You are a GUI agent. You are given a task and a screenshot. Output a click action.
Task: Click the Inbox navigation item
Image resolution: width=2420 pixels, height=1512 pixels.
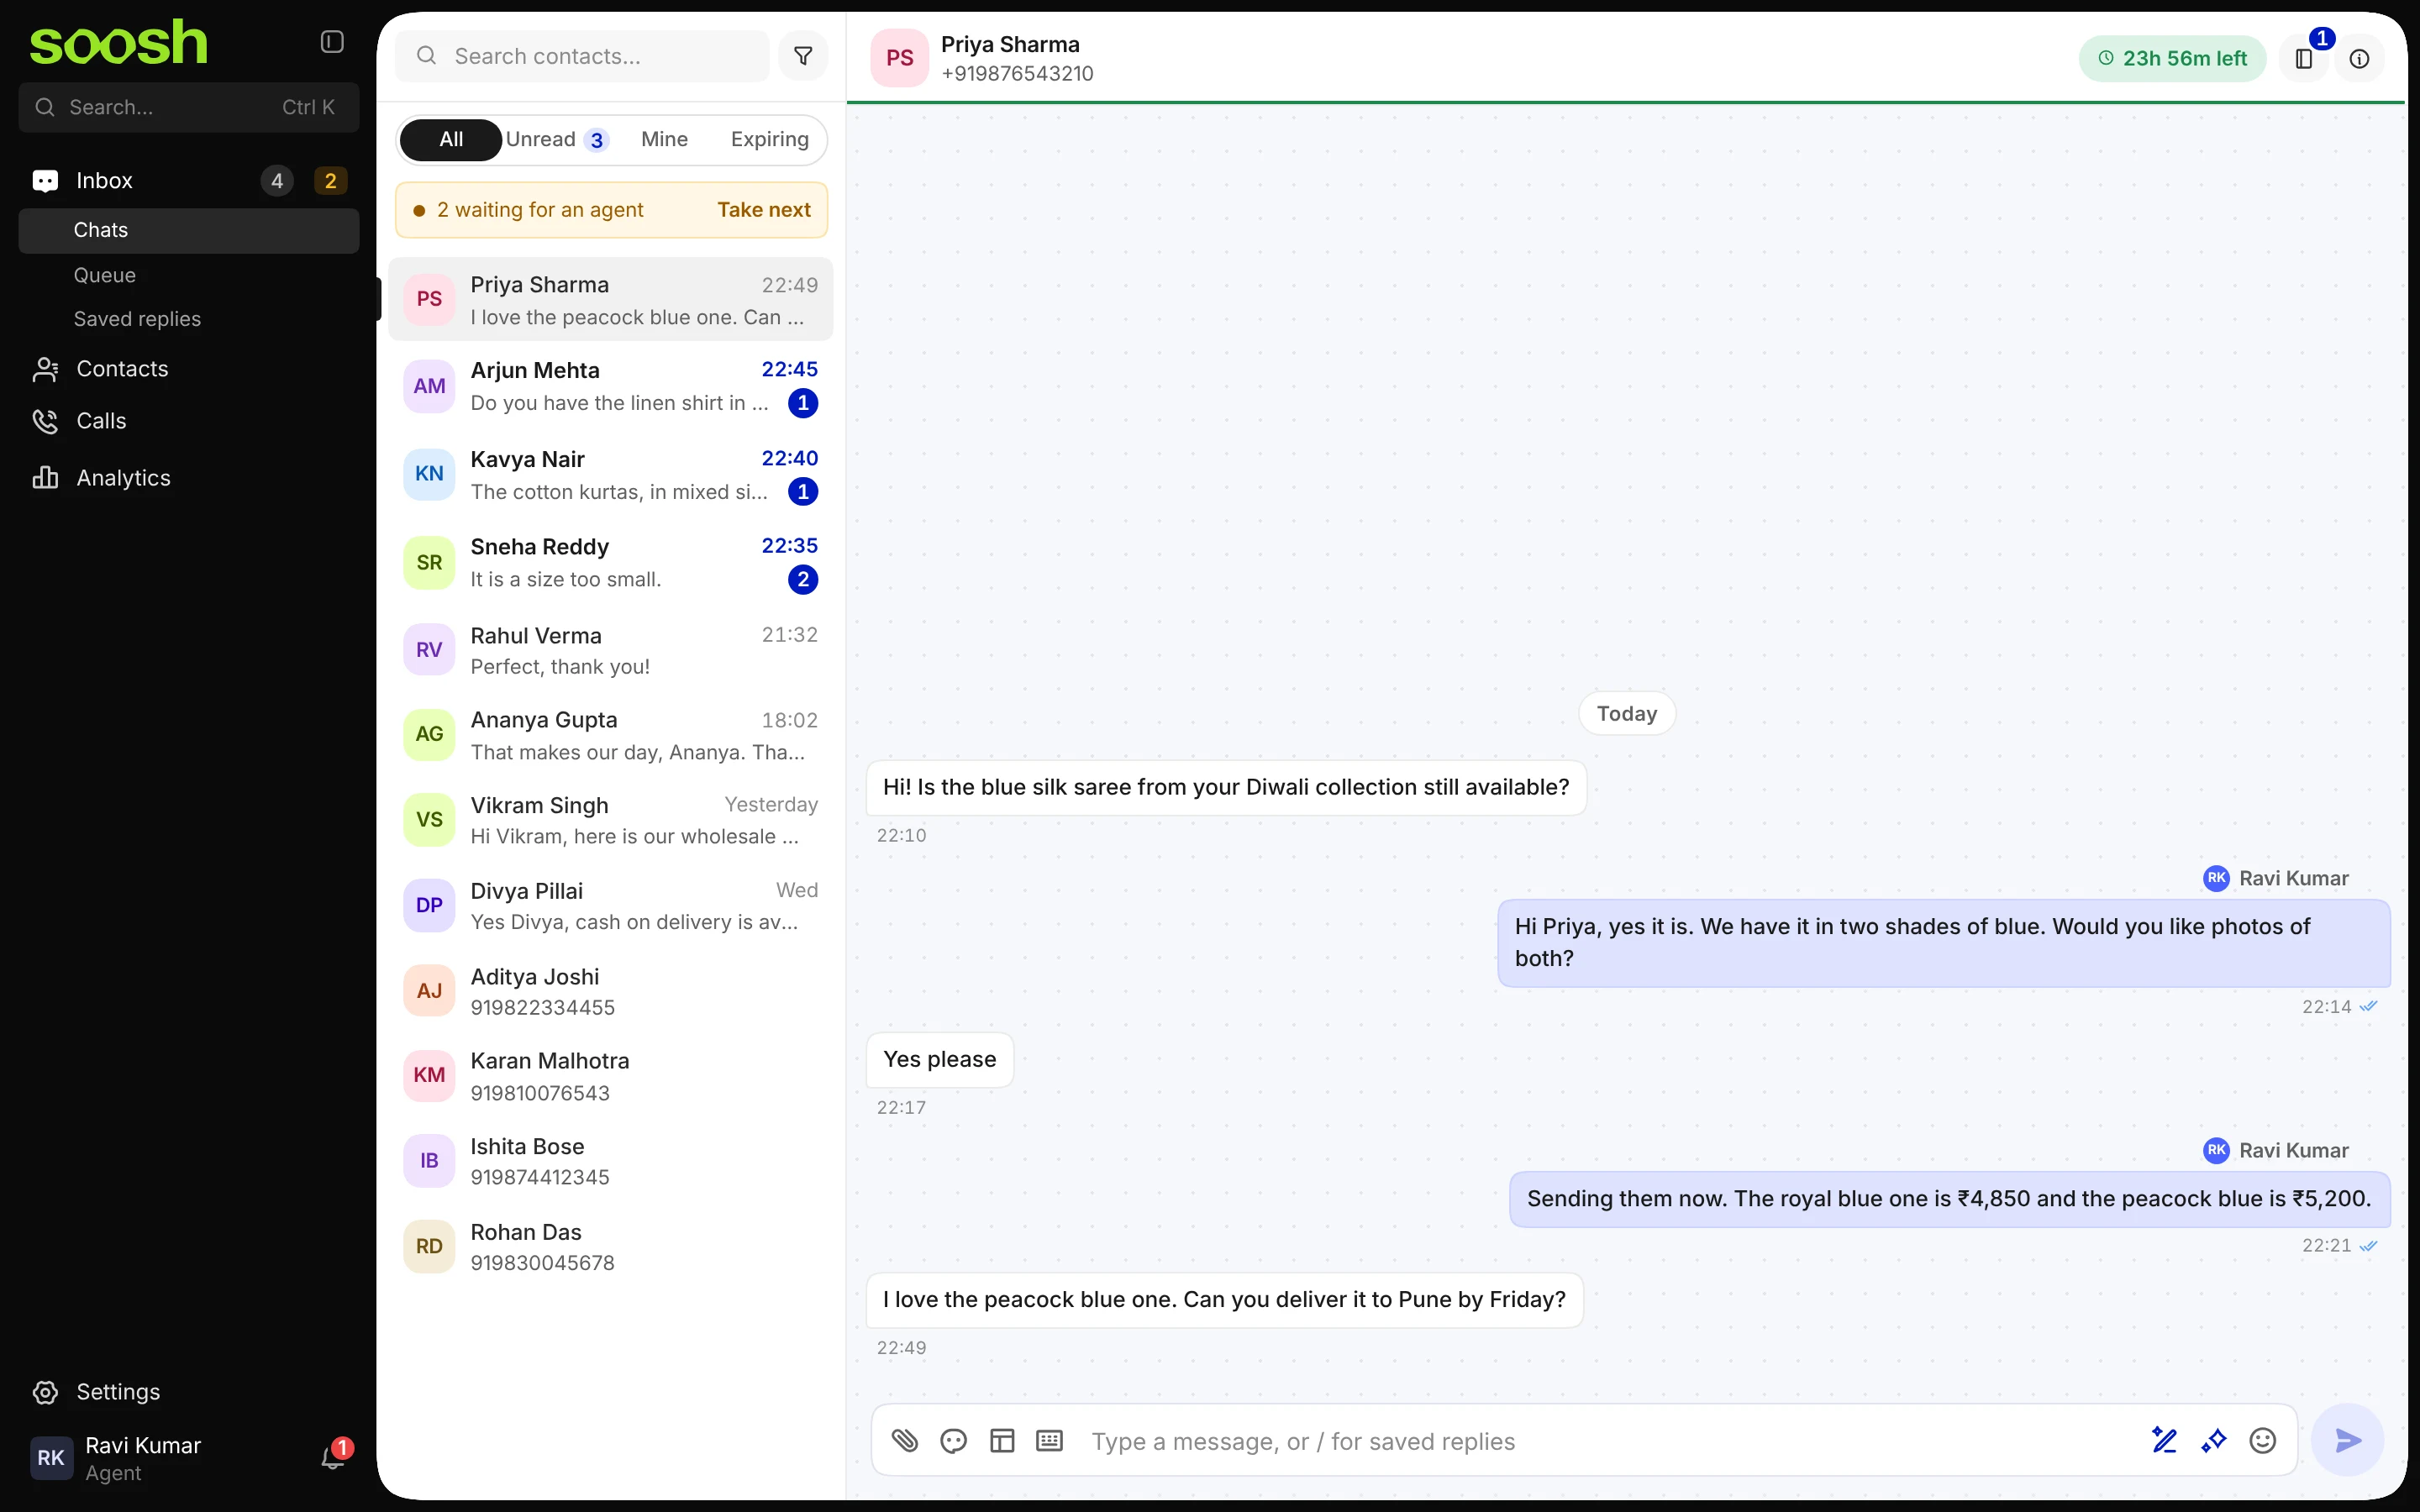point(189,181)
